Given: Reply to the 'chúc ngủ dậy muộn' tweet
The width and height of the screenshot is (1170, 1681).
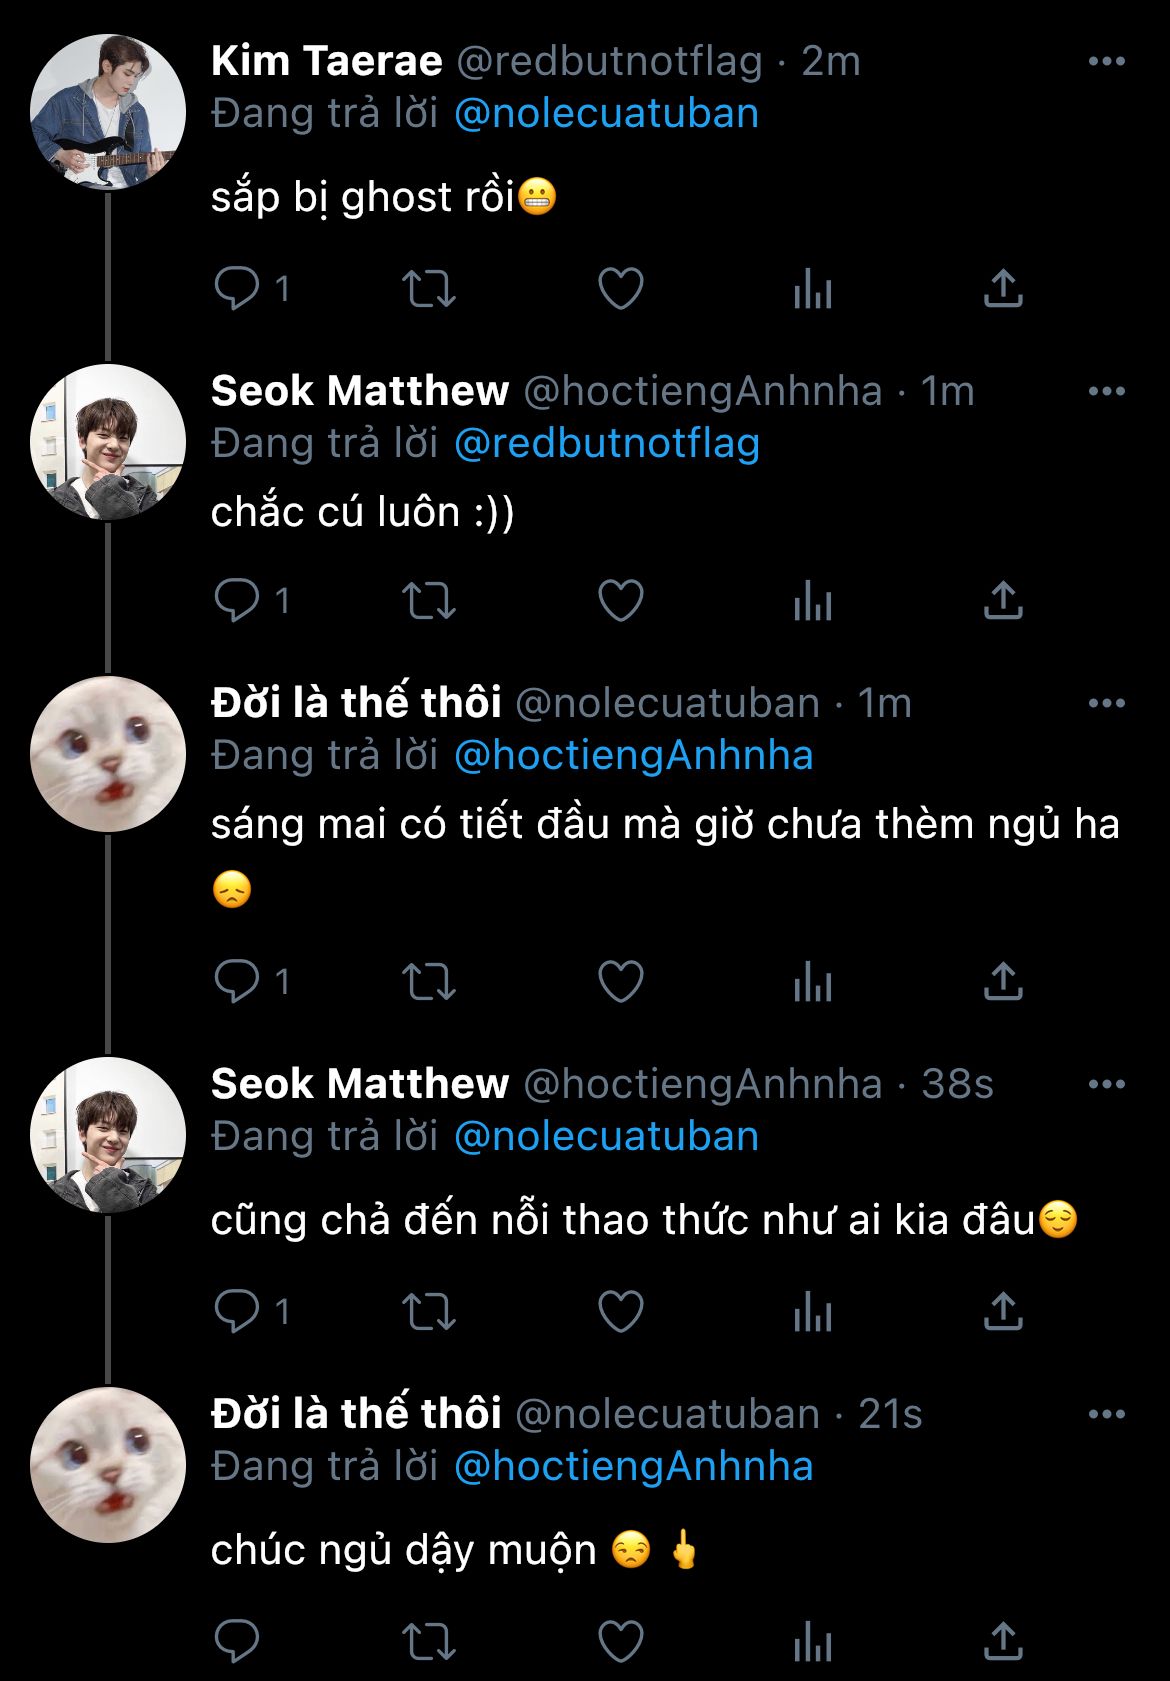Looking at the screenshot, I should [x=237, y=1641].
